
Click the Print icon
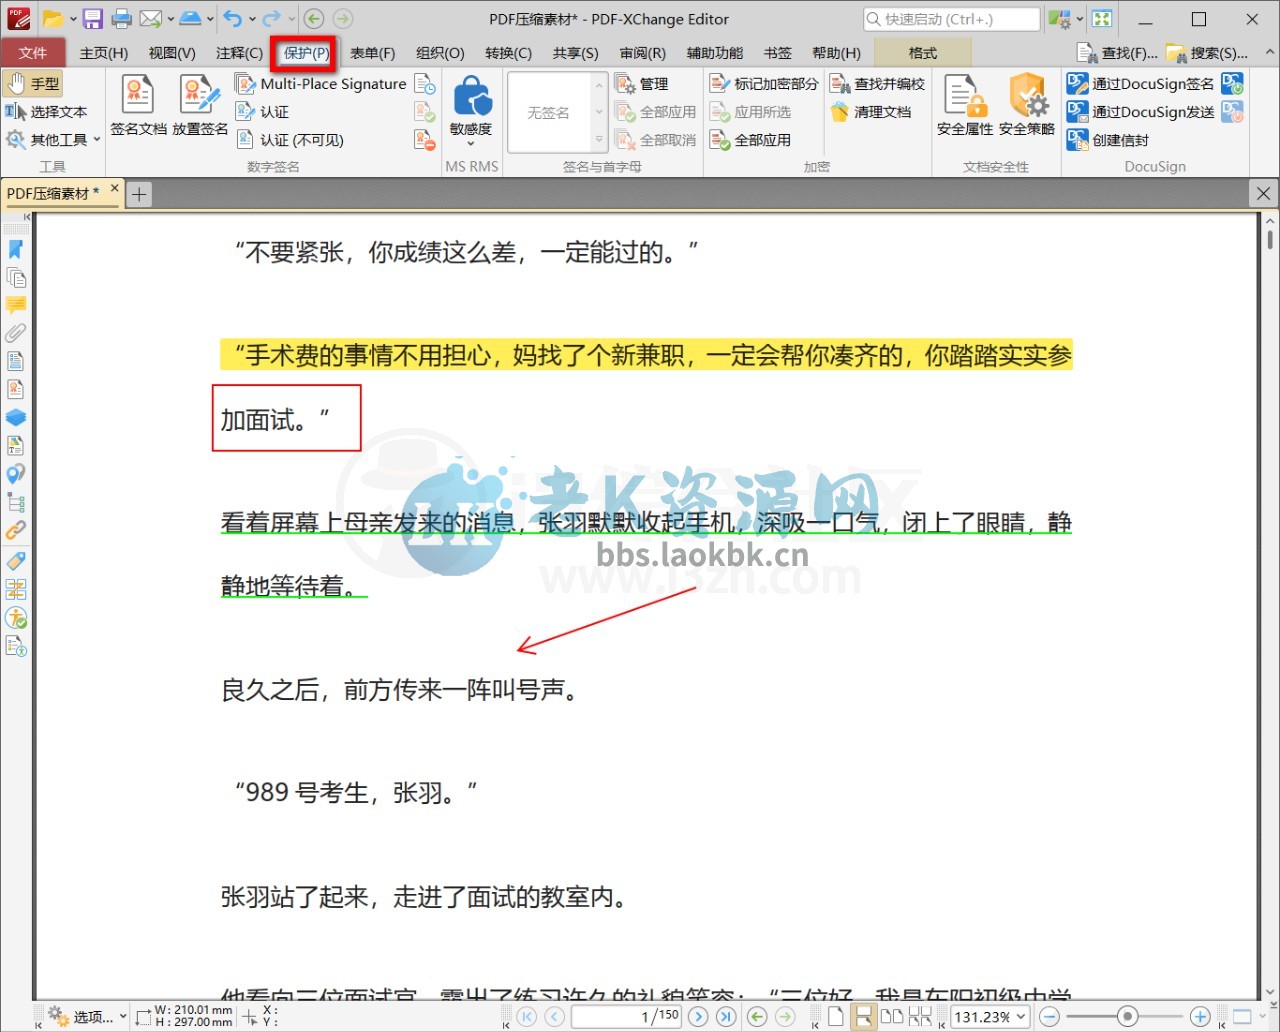coord(122,18)
